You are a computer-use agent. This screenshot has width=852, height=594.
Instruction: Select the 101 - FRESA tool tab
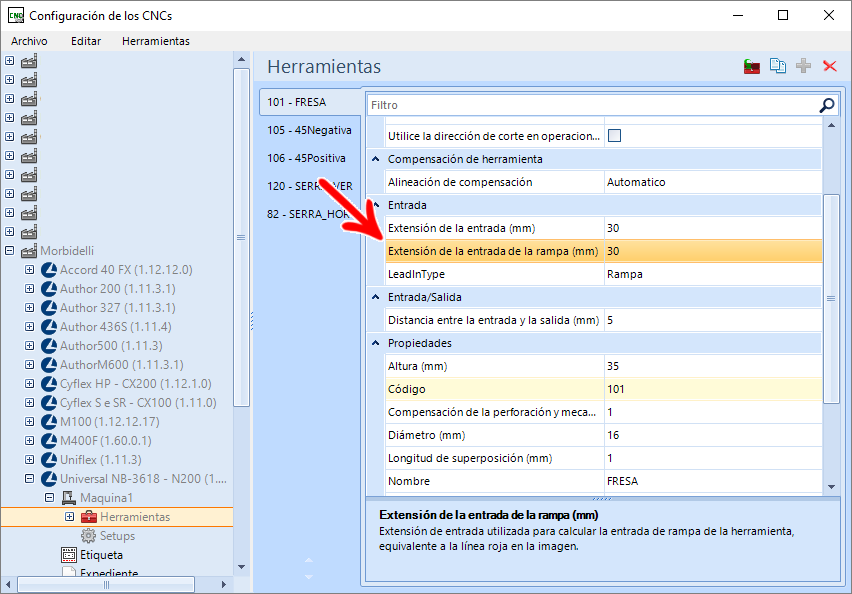click(310, 102)
